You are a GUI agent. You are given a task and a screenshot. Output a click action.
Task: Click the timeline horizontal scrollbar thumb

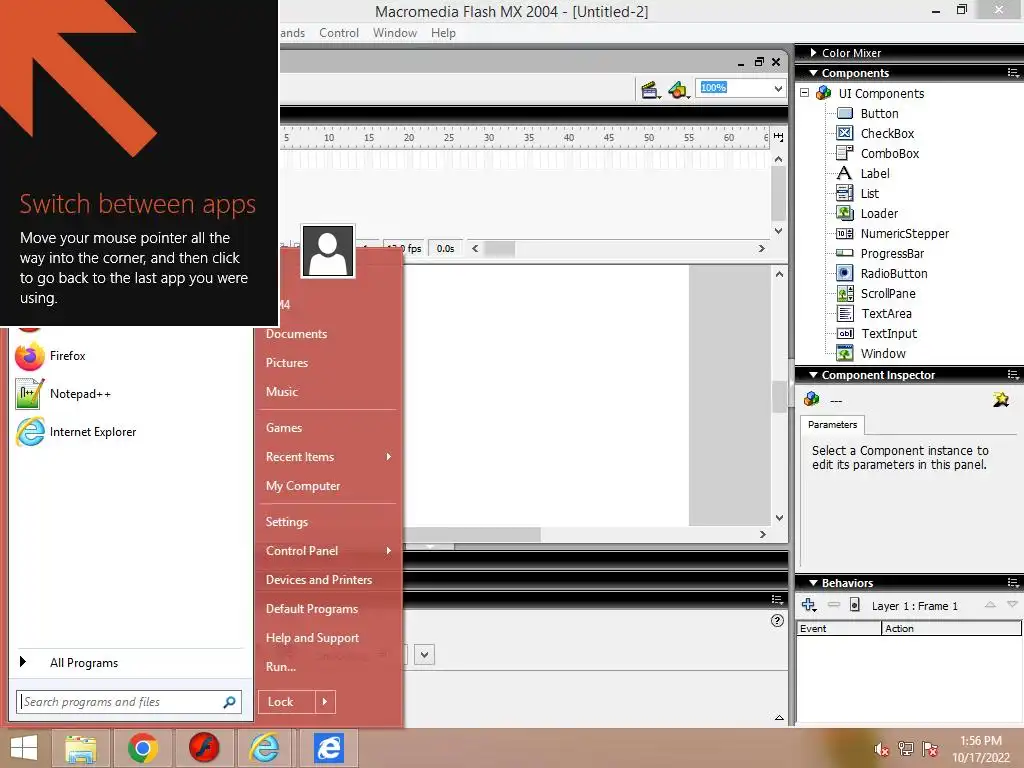coord(500,249)
